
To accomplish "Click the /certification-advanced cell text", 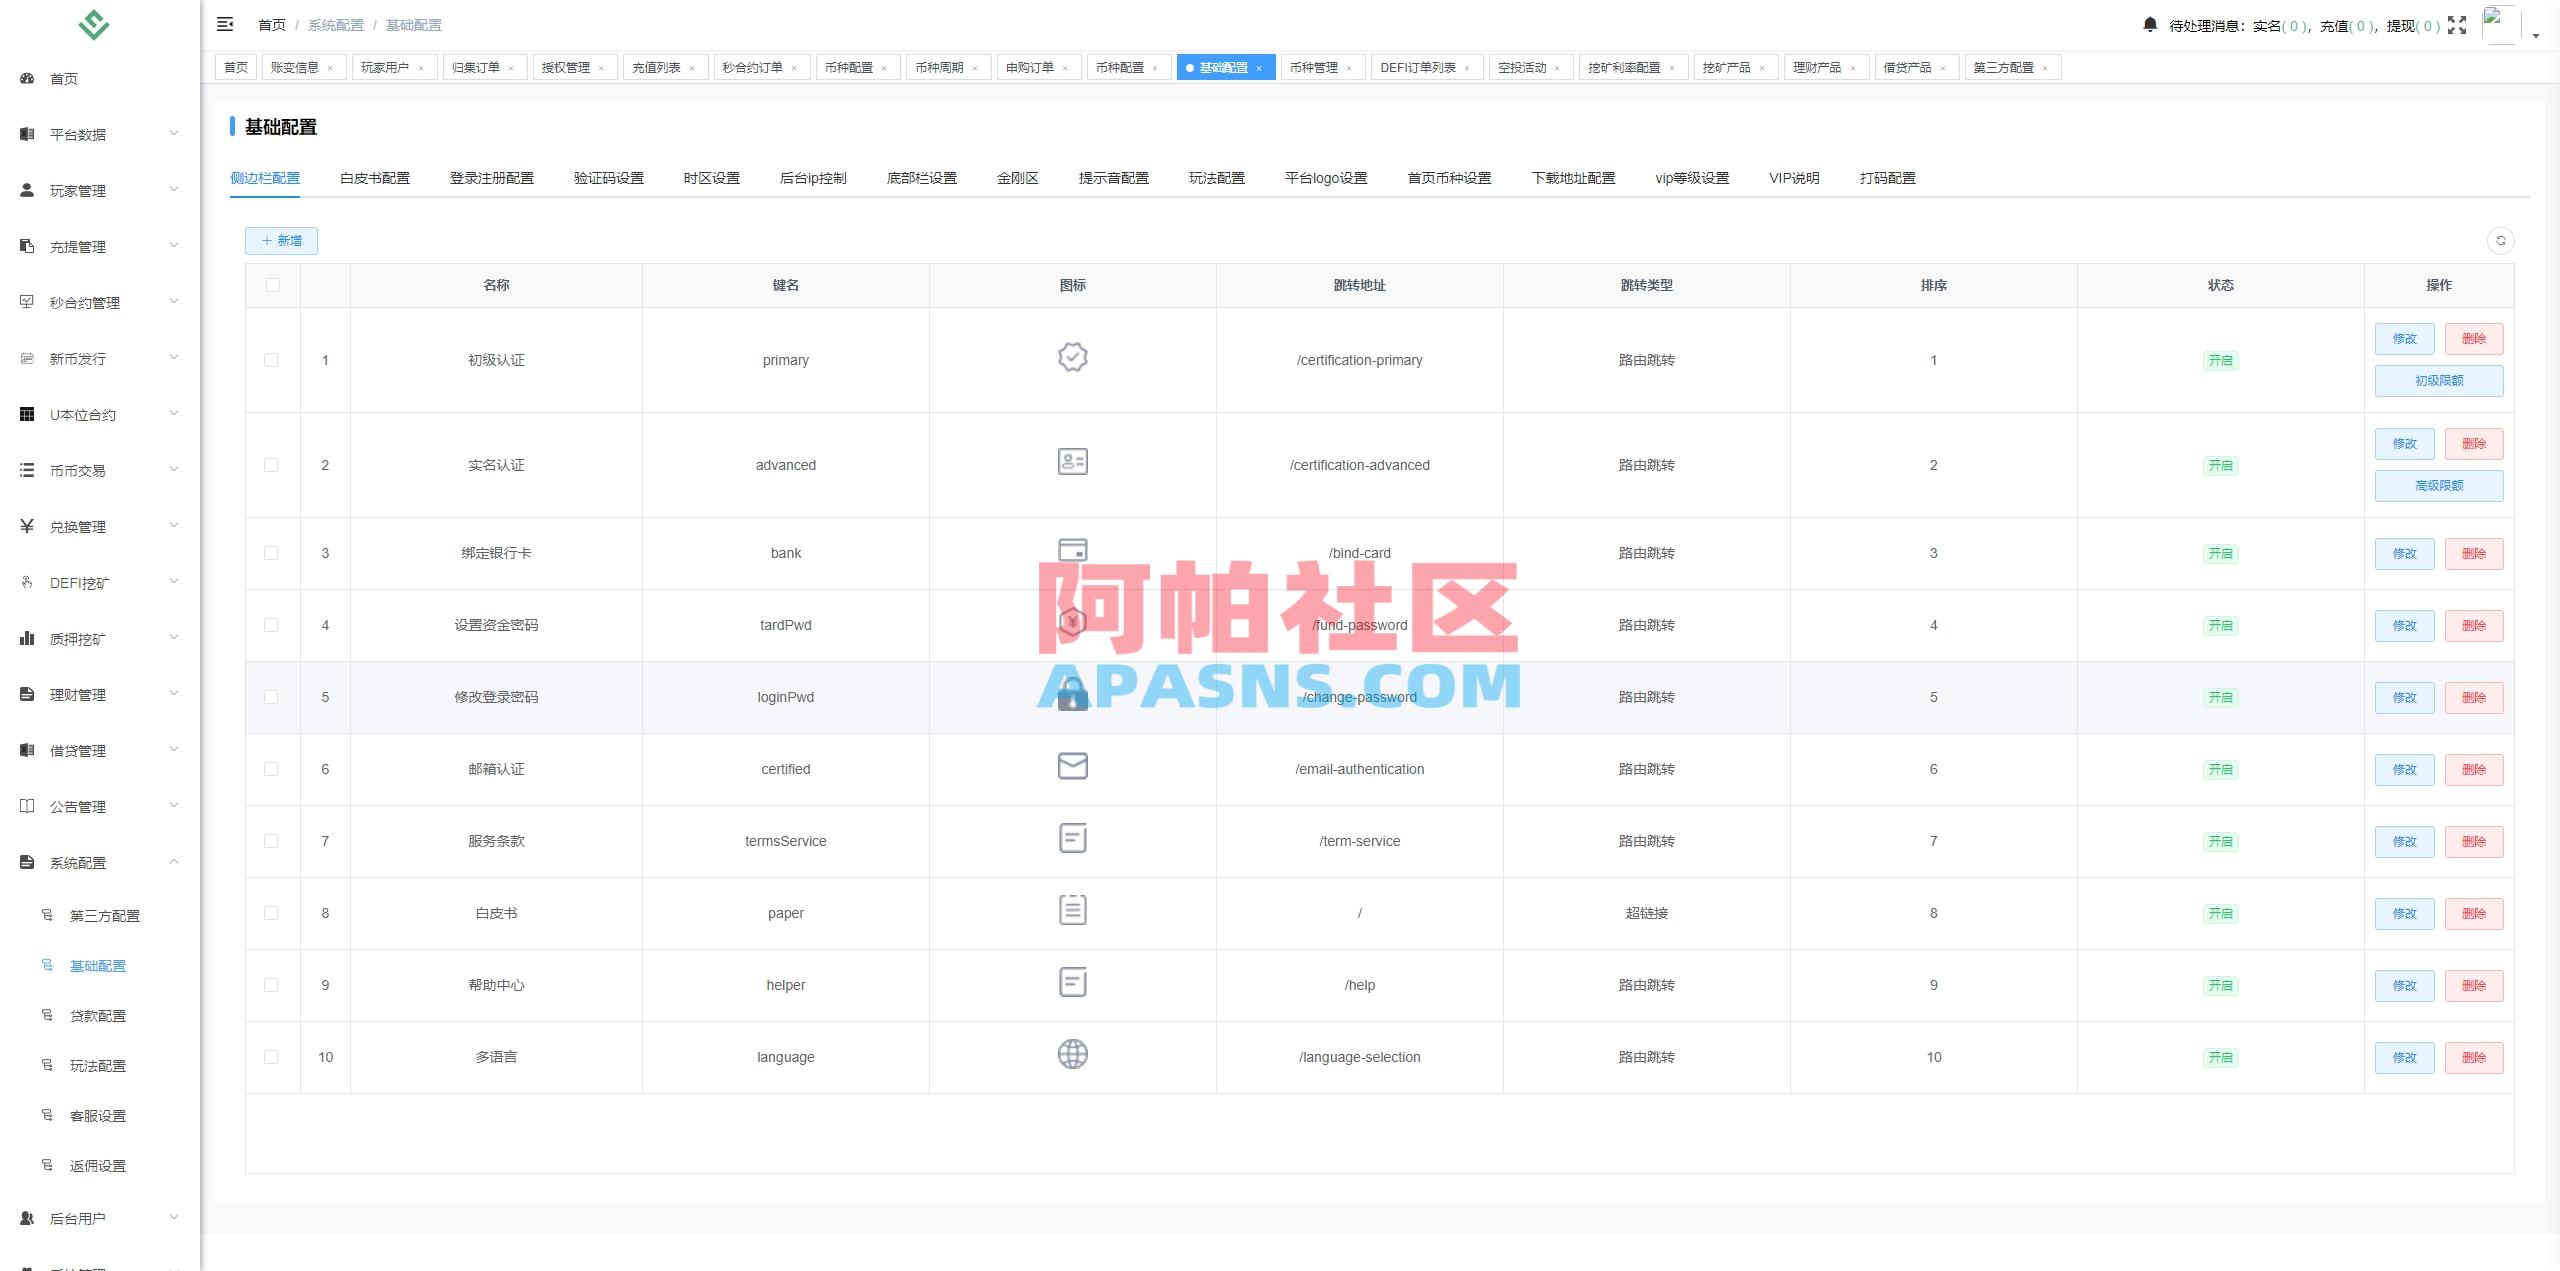I will tap(1359, 465).
